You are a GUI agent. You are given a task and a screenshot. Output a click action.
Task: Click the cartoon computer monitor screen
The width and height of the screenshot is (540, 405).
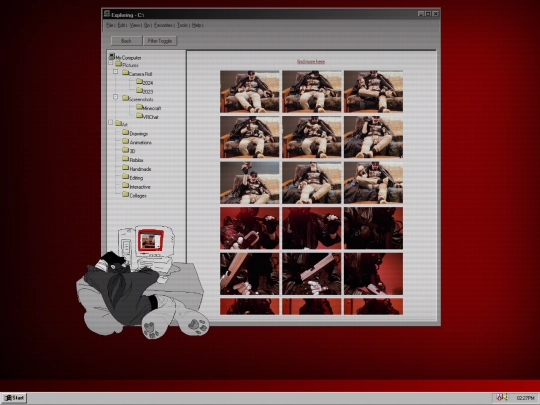[150, 240]
